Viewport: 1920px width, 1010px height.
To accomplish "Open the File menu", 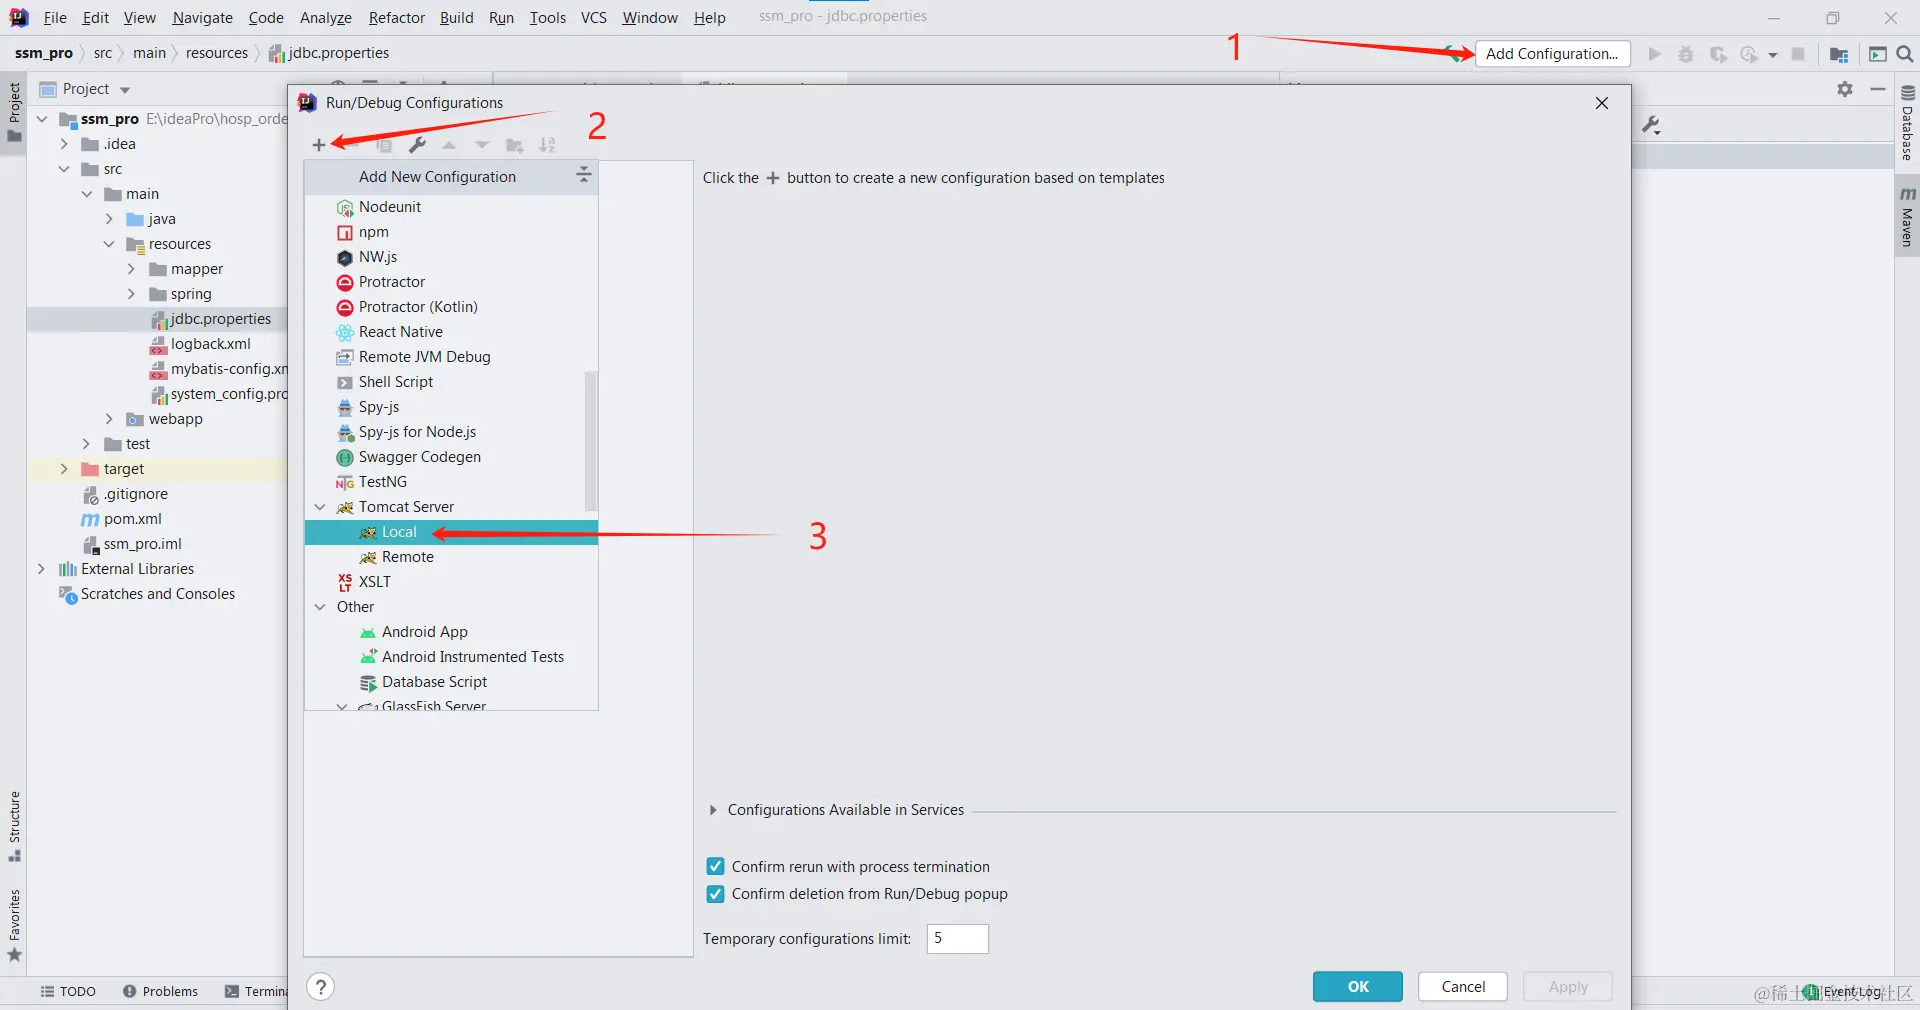I will 55,18.
